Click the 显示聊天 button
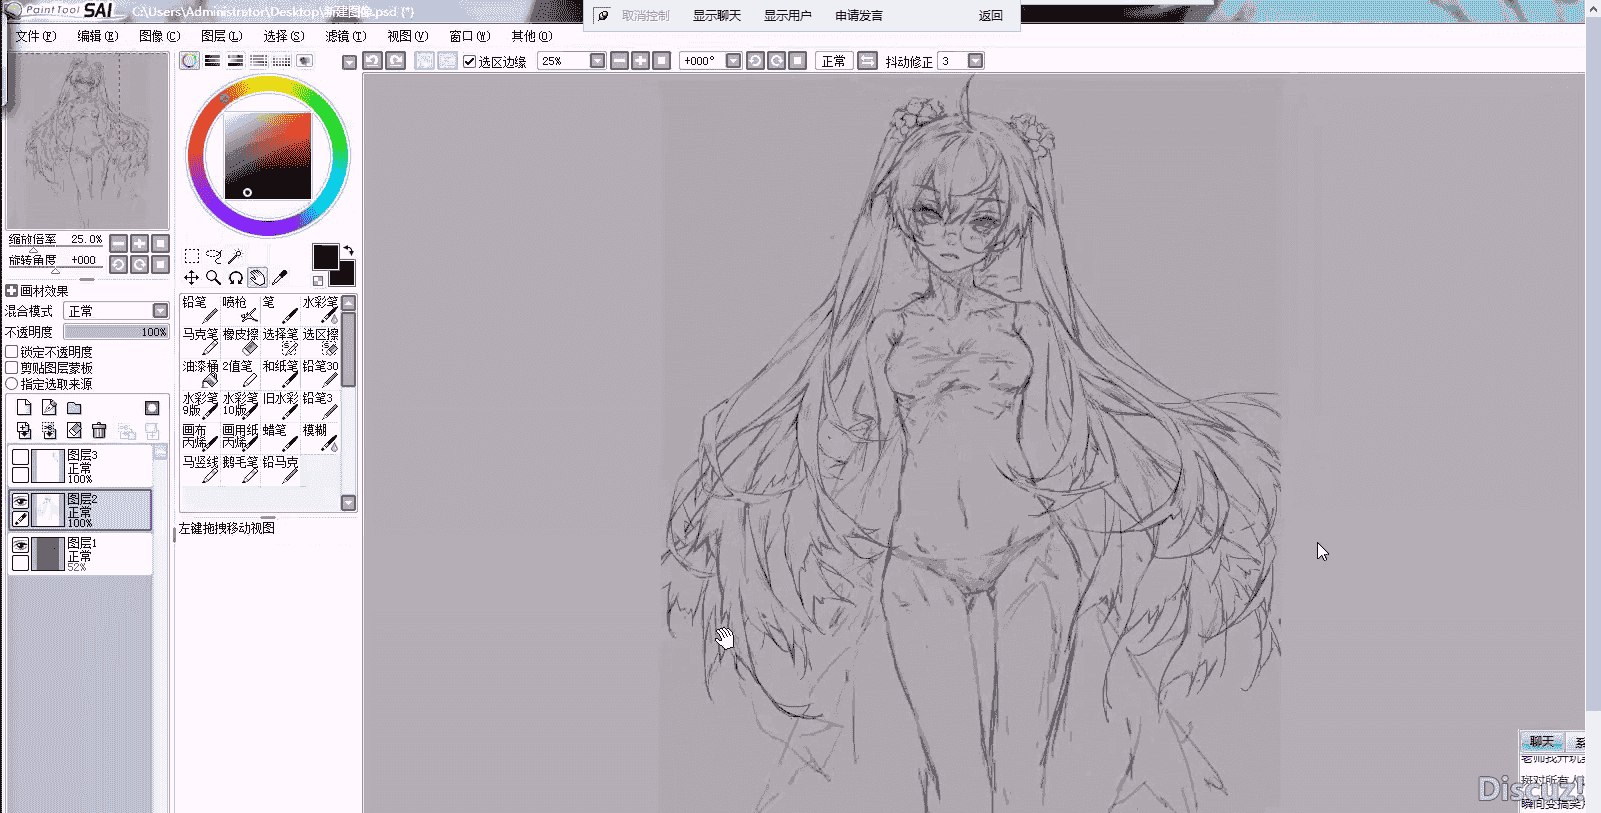The height and width of the screenshot is (813, 1601). click(717, 16)
